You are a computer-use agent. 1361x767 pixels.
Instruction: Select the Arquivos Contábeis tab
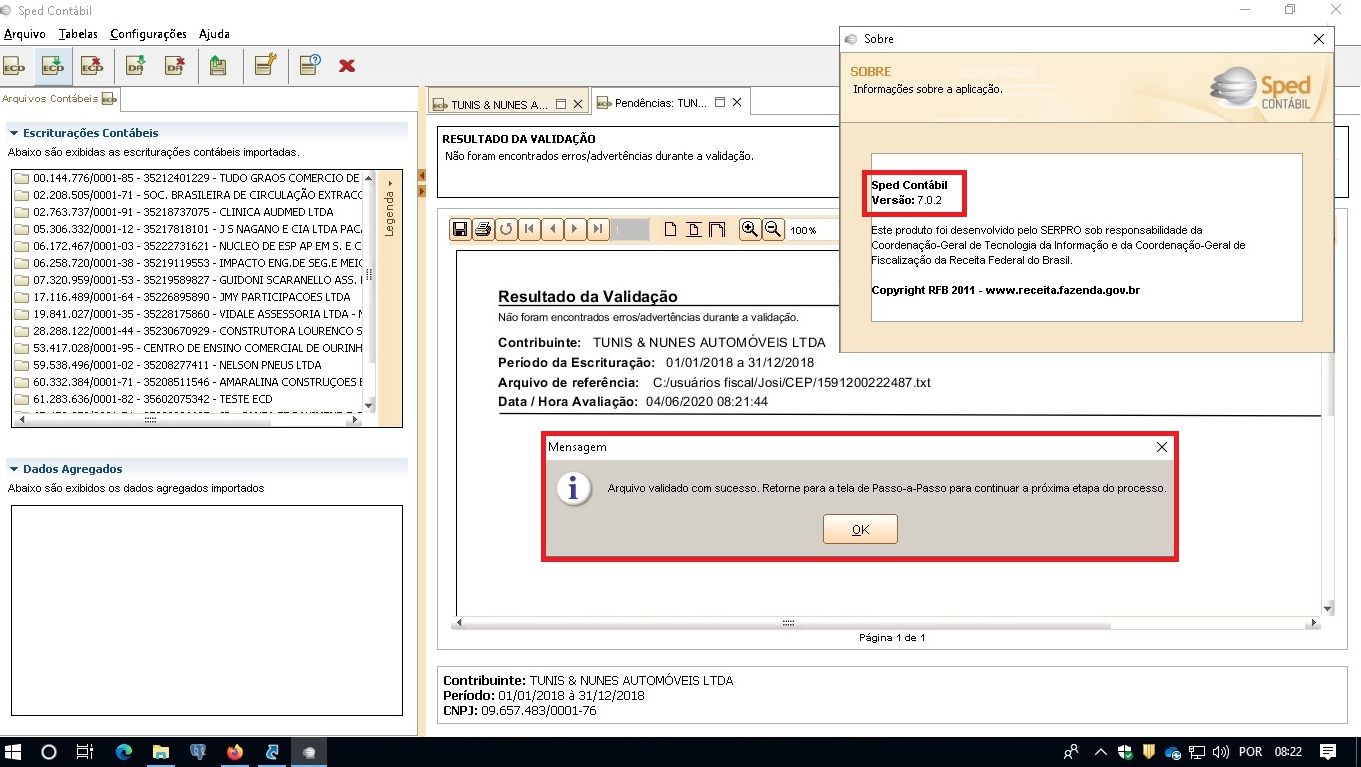(x=59, y=98)
